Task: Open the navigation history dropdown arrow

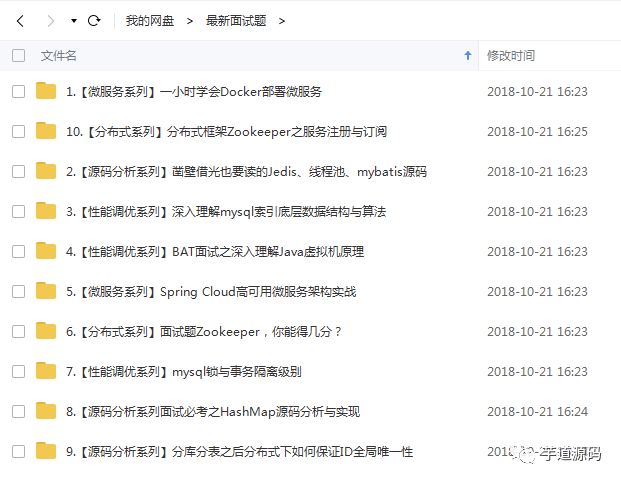Action: coord(74,21)
